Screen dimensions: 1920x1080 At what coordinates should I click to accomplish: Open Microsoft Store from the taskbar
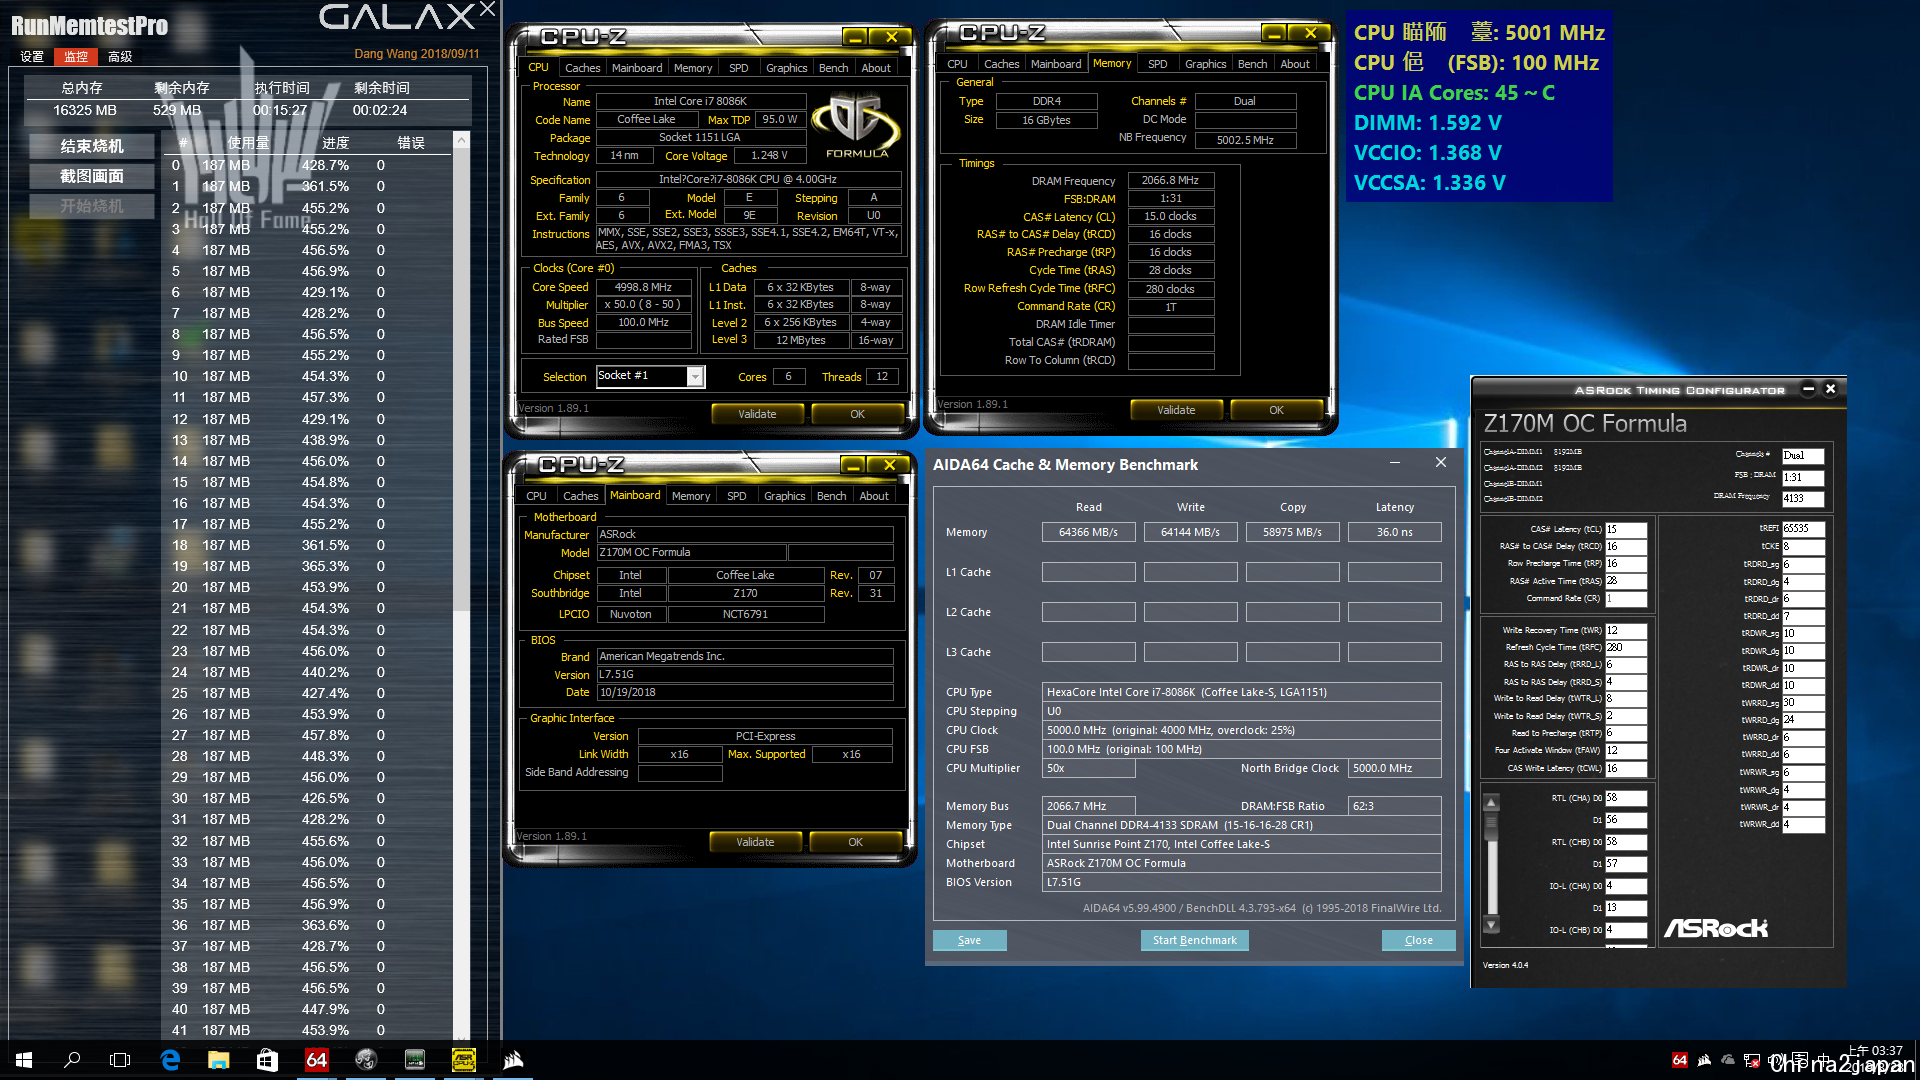click(x=267, y=1060)
